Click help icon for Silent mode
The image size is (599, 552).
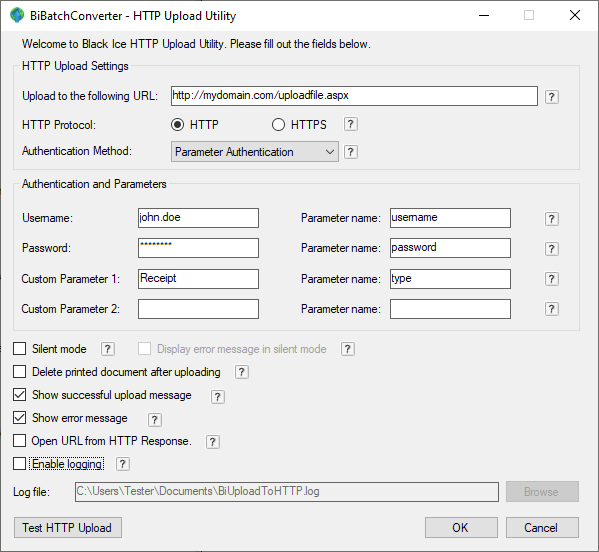click(107, 349)
